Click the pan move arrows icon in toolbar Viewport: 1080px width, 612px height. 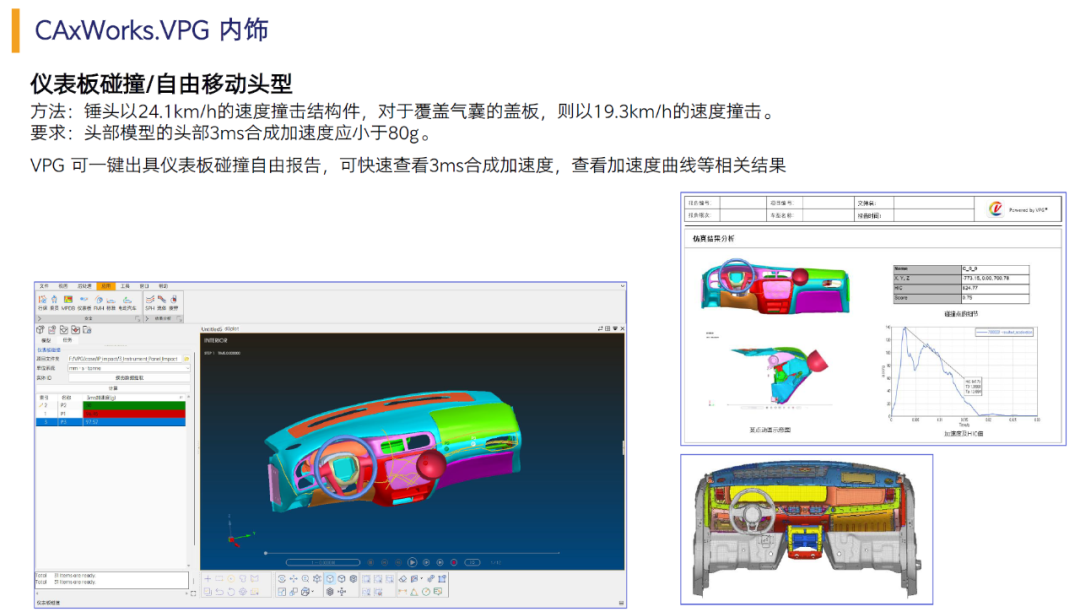click(293, 579)
